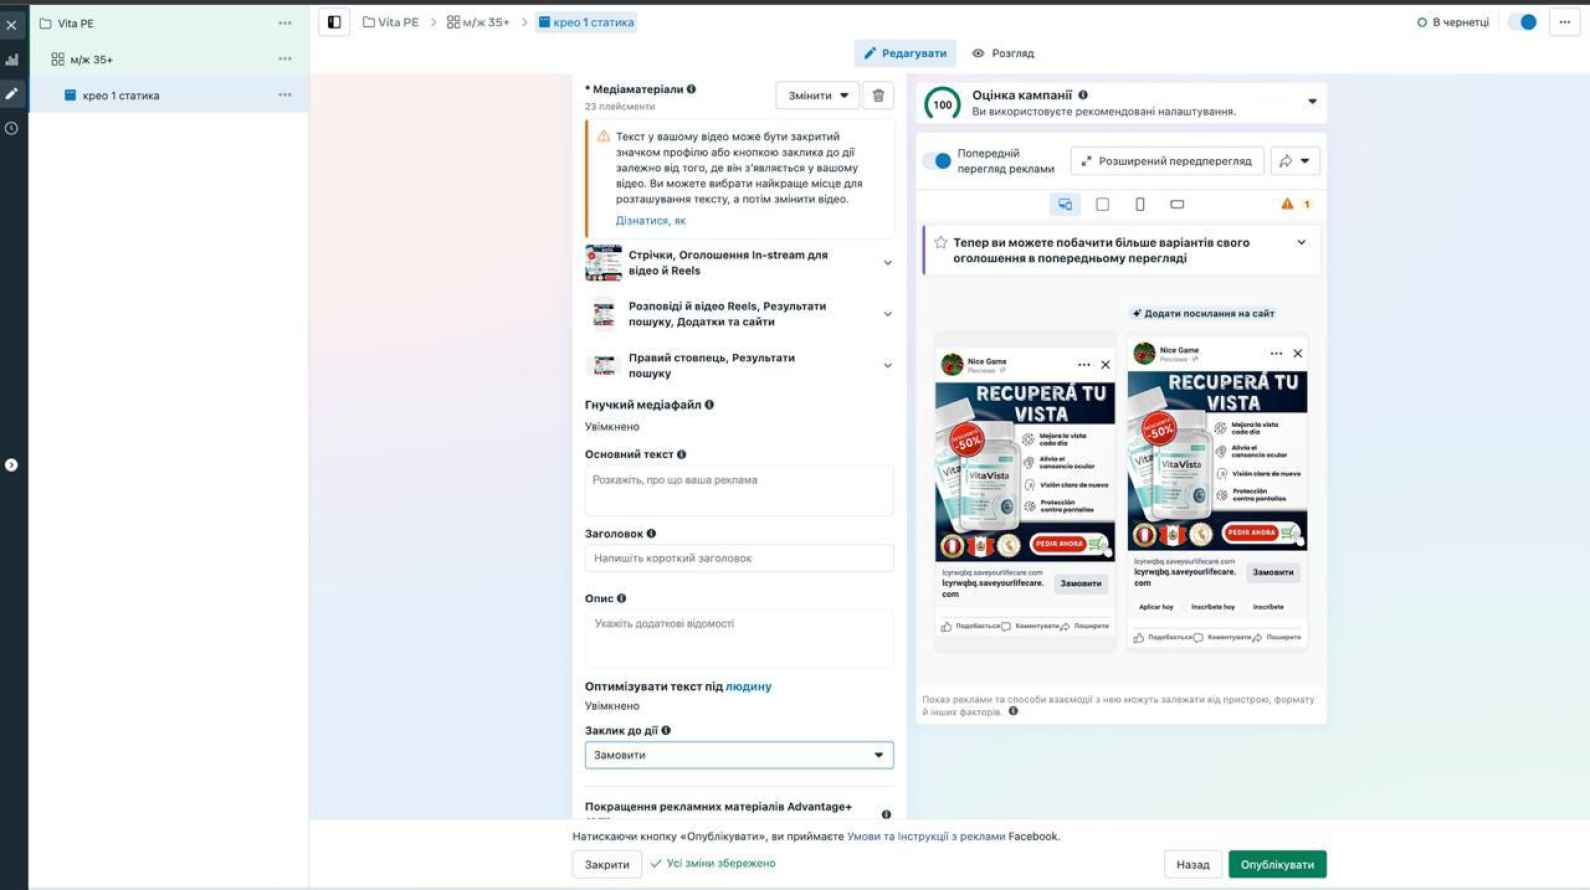The image size is (1590, 890).
Task: Open the Дізнатися, як link
Action: [650, 221]
